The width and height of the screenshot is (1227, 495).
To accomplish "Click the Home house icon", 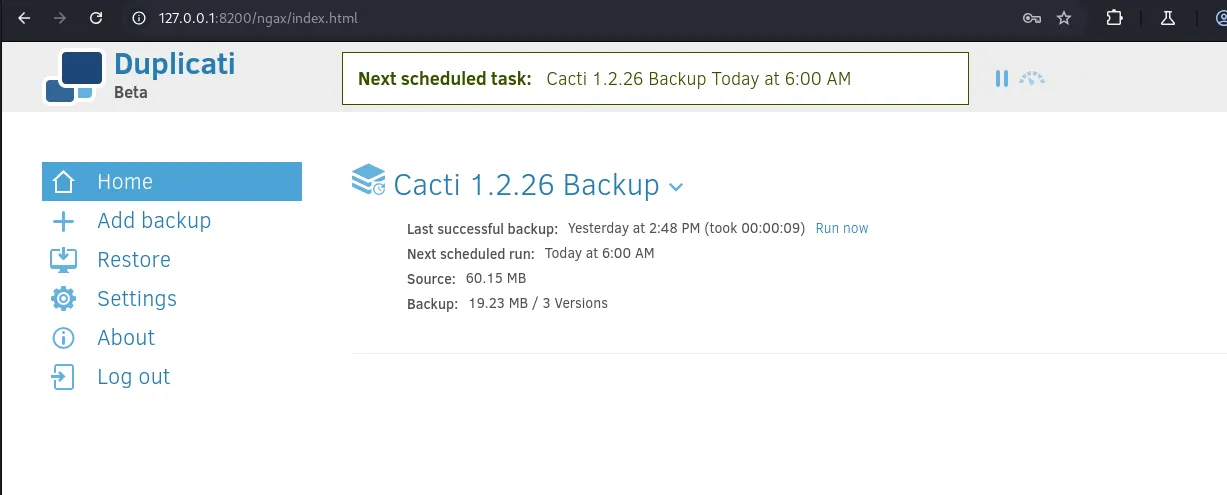I will tap(63, 182).
